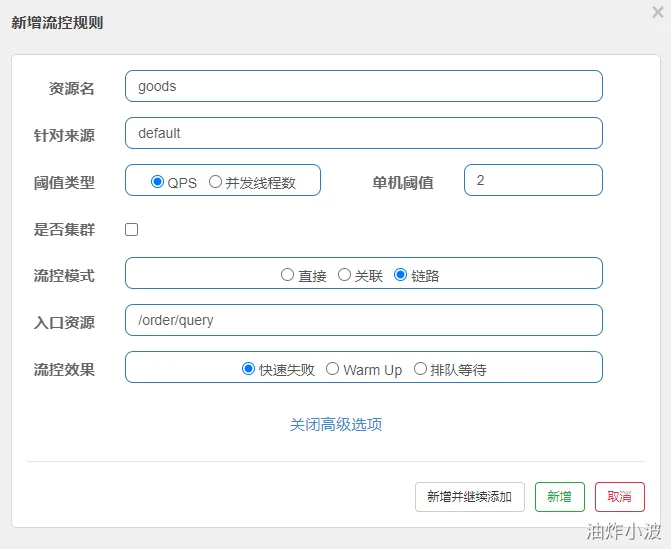Enable the 是否集群 checkbox
The height and width of the screenshot is (549, 671).
[x=131, y=229]
